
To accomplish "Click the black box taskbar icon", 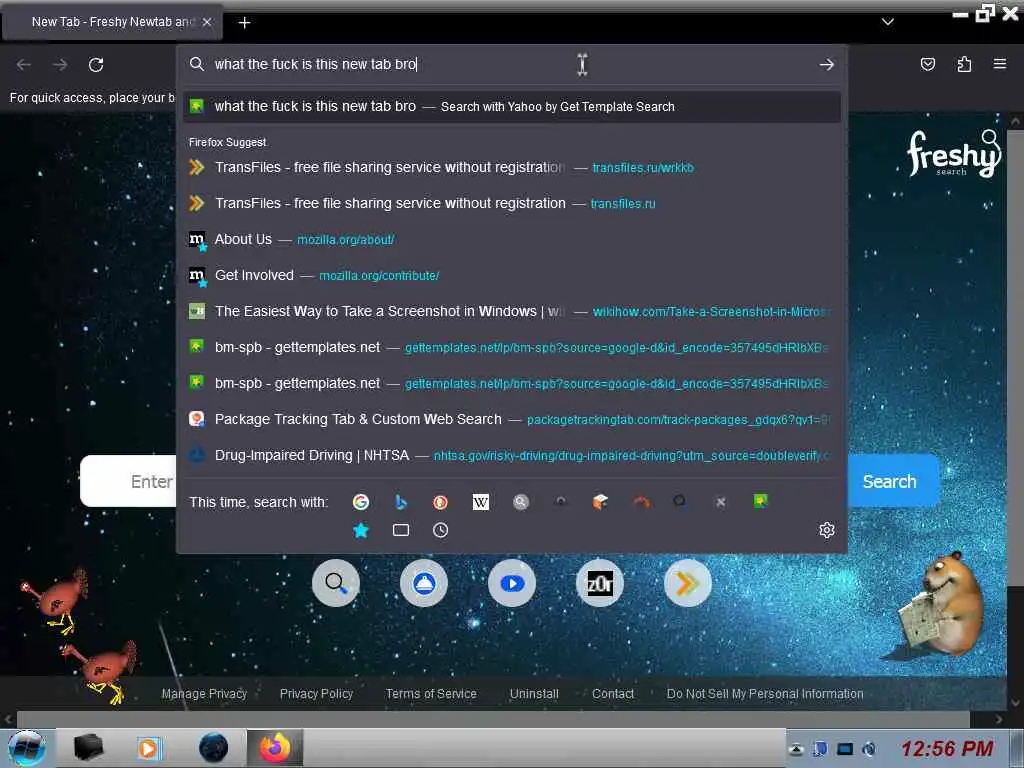I will pyautogui.click(x=88, y=748).
